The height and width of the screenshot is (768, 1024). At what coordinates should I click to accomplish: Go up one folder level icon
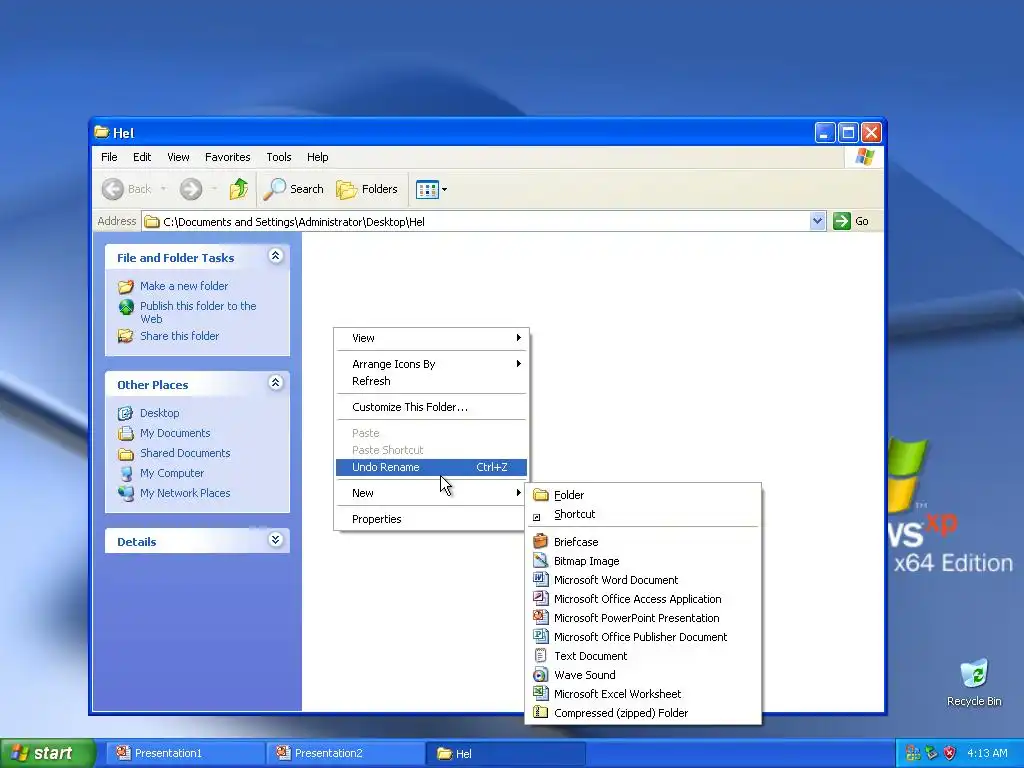pos(238,189)
